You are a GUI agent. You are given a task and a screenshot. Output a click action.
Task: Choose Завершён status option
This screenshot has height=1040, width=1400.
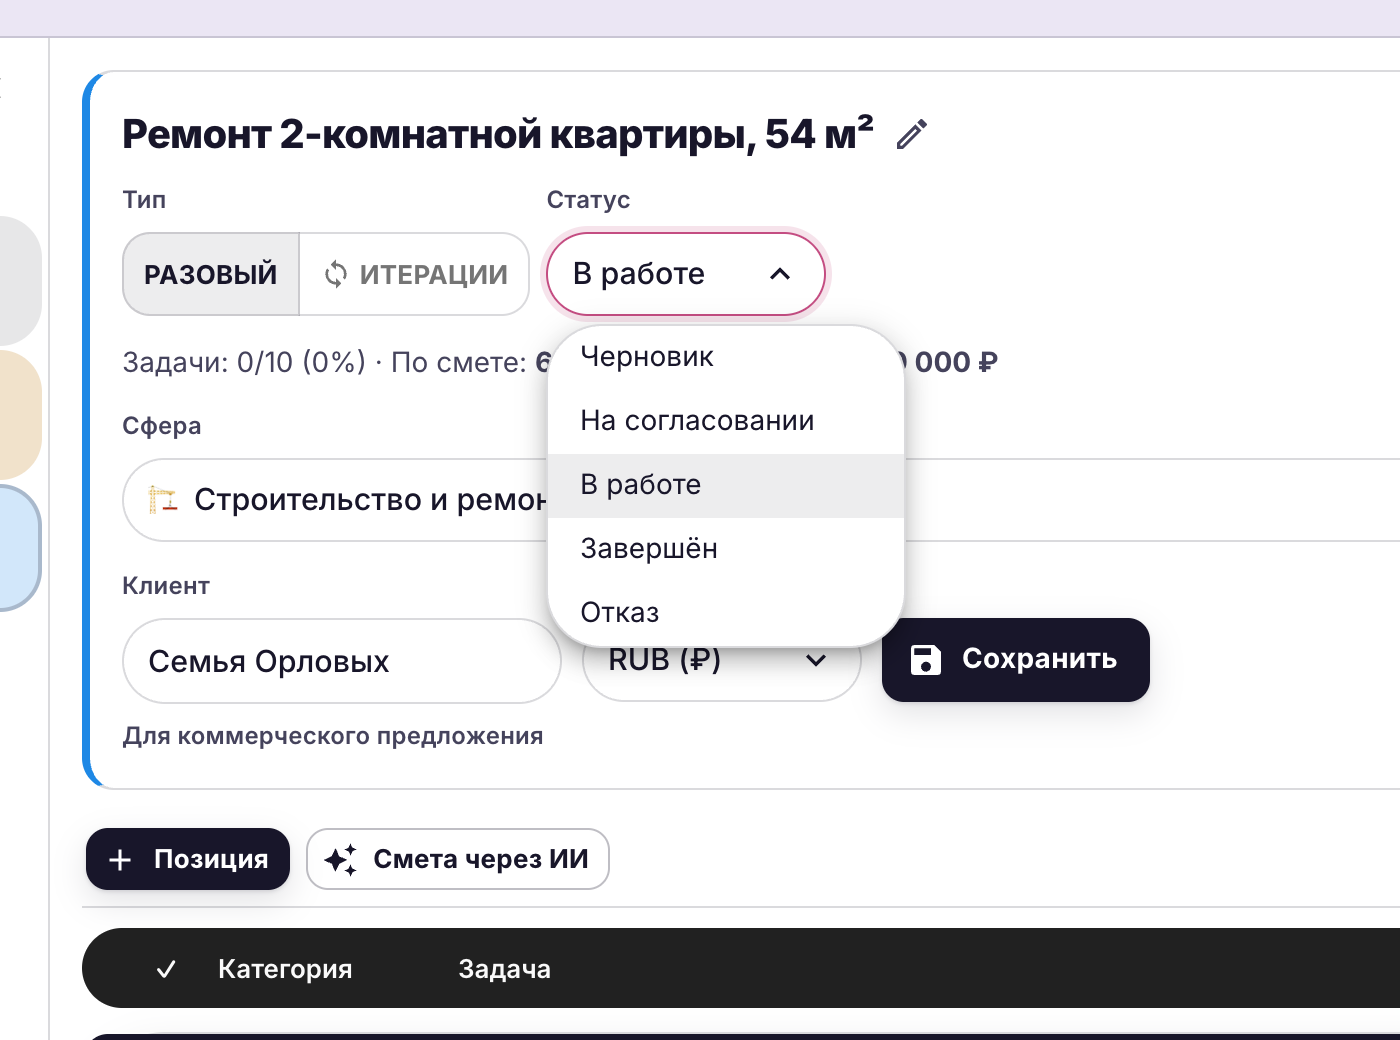726,549
